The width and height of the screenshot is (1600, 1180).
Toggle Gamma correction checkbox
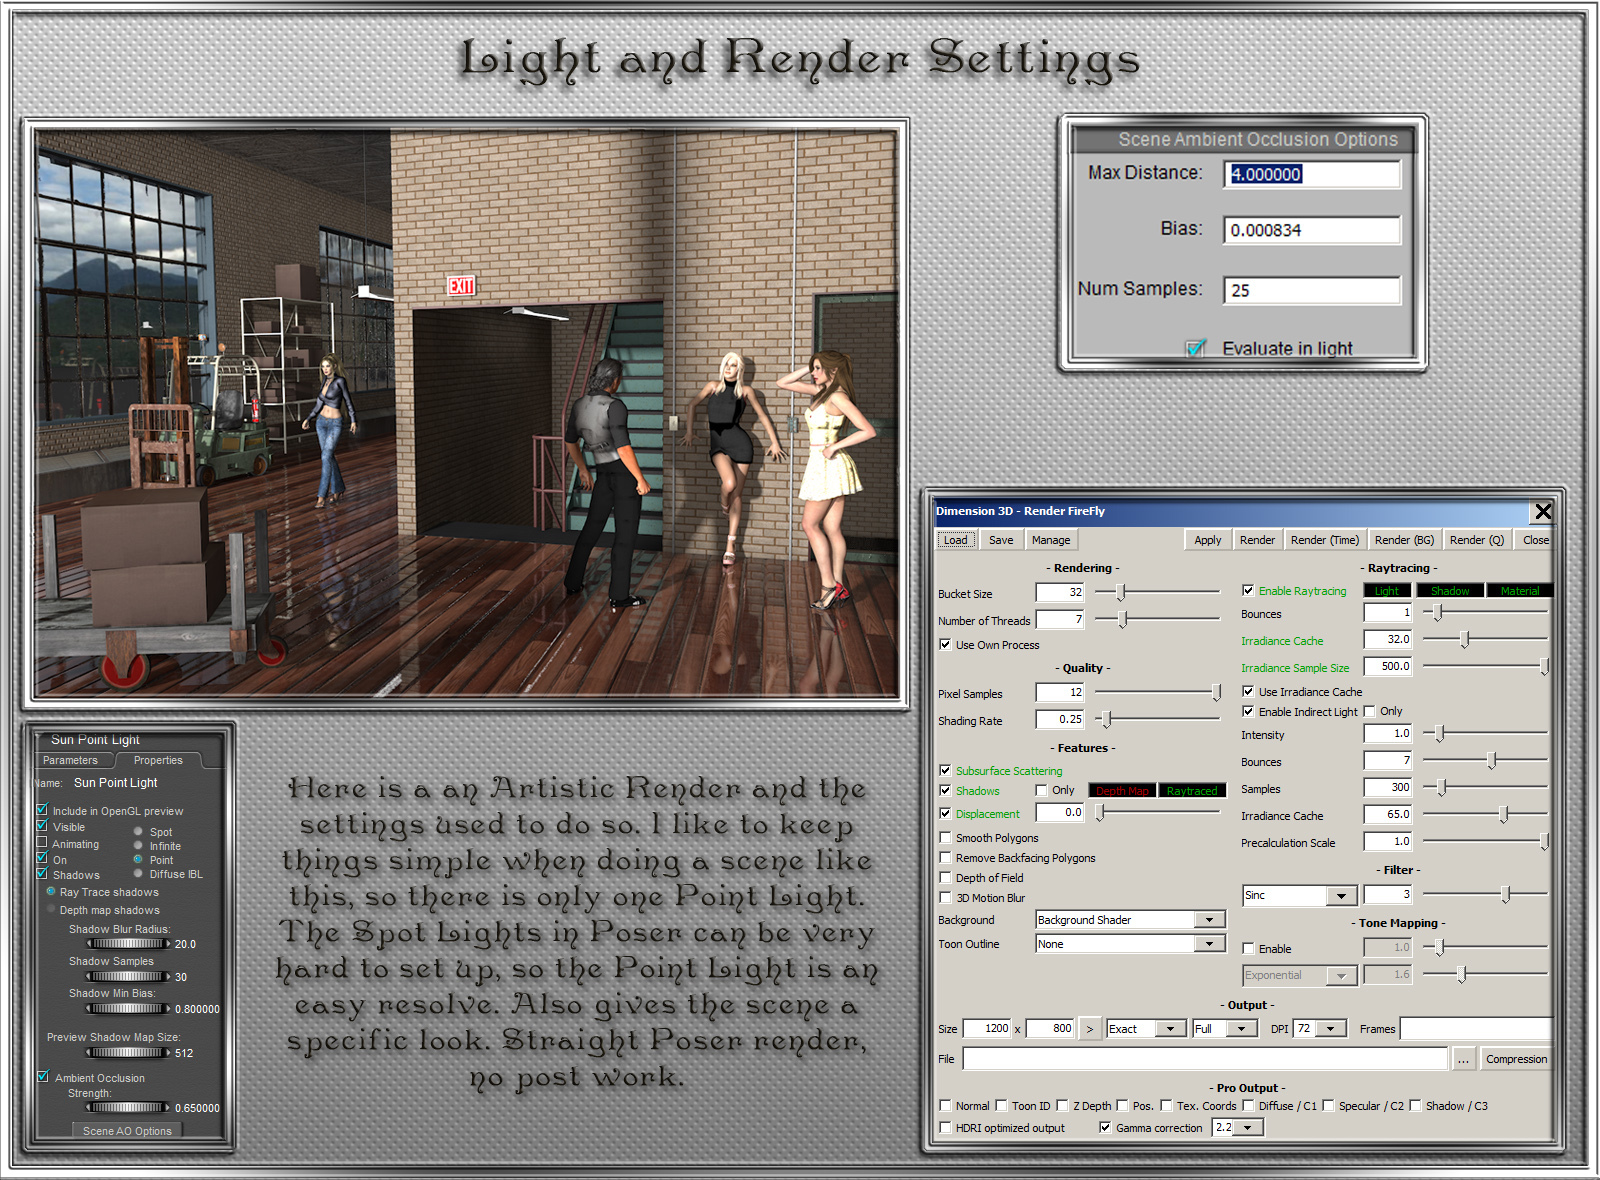tap(1105, 1128)
